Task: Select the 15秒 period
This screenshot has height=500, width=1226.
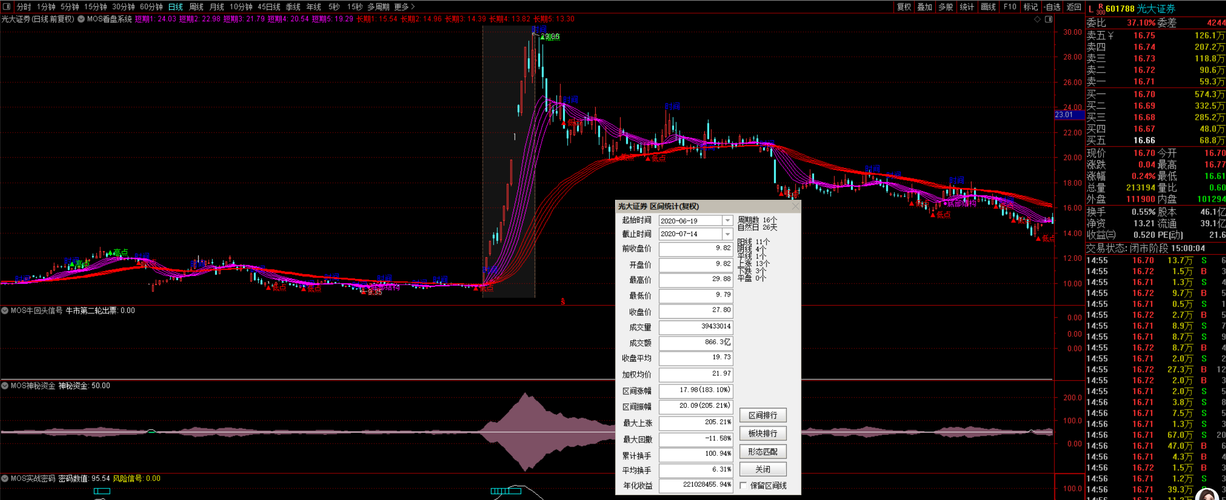Action: coord(354,6)
